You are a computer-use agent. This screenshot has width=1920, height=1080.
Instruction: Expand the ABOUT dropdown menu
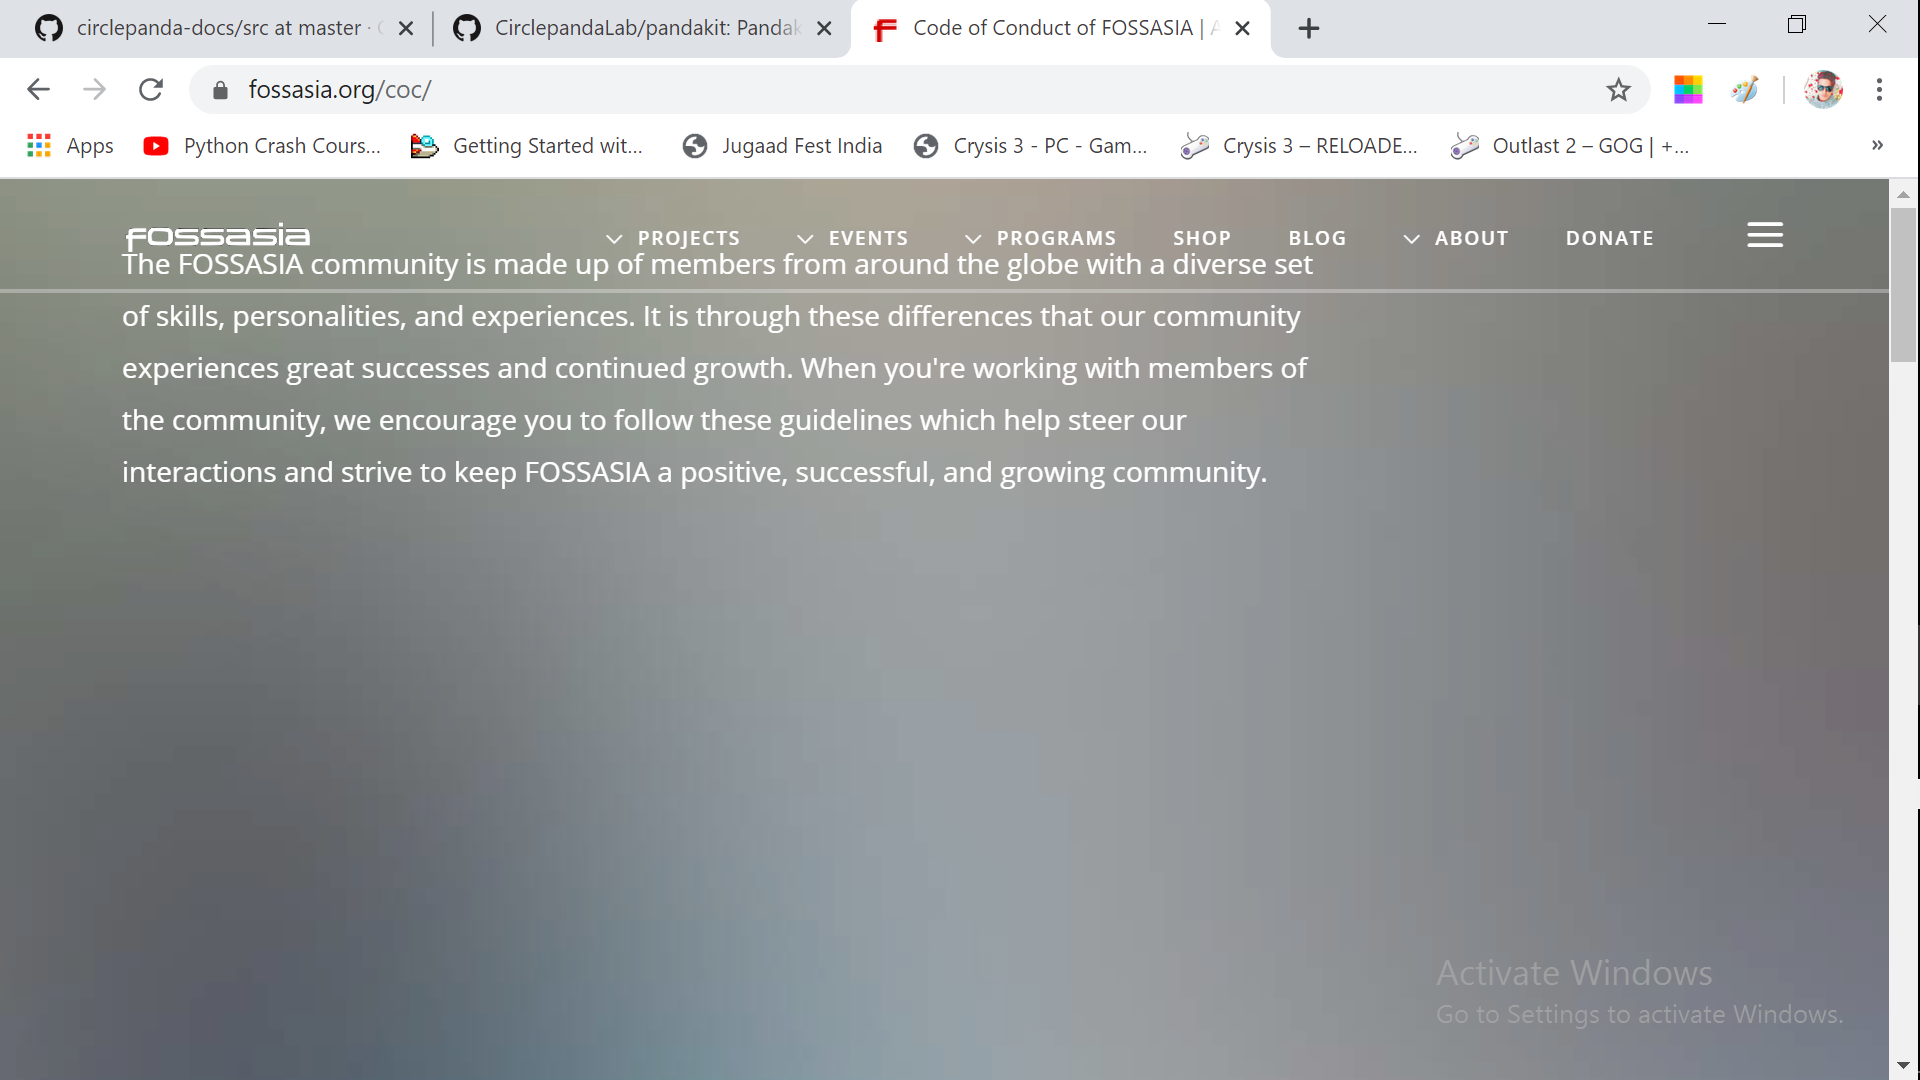click(x=1456, y=238)
